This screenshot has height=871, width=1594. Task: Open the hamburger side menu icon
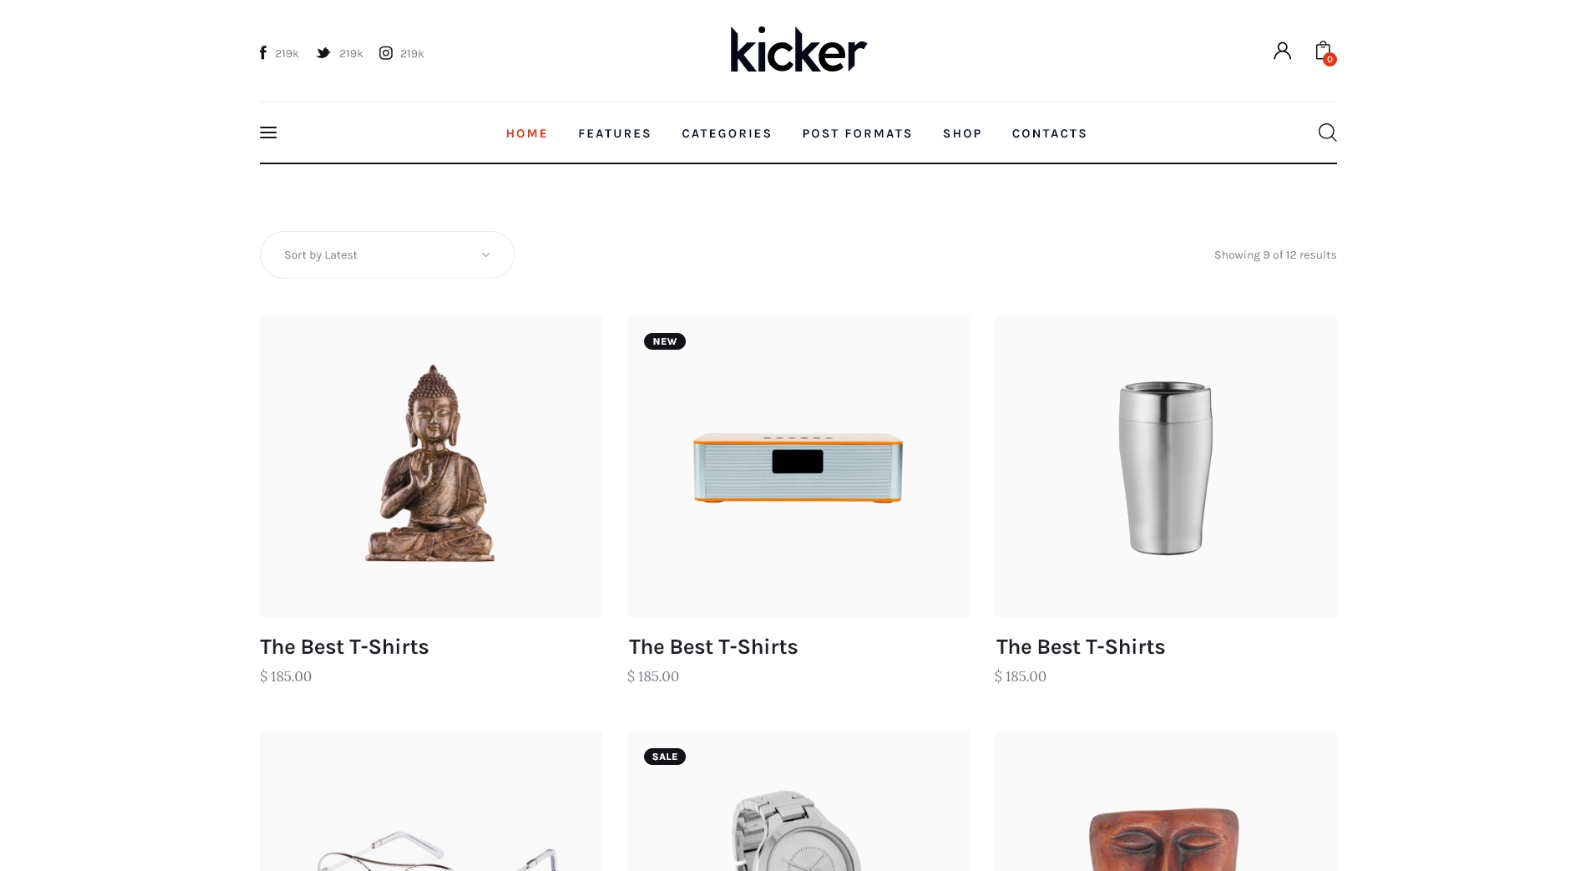point(268,132)
